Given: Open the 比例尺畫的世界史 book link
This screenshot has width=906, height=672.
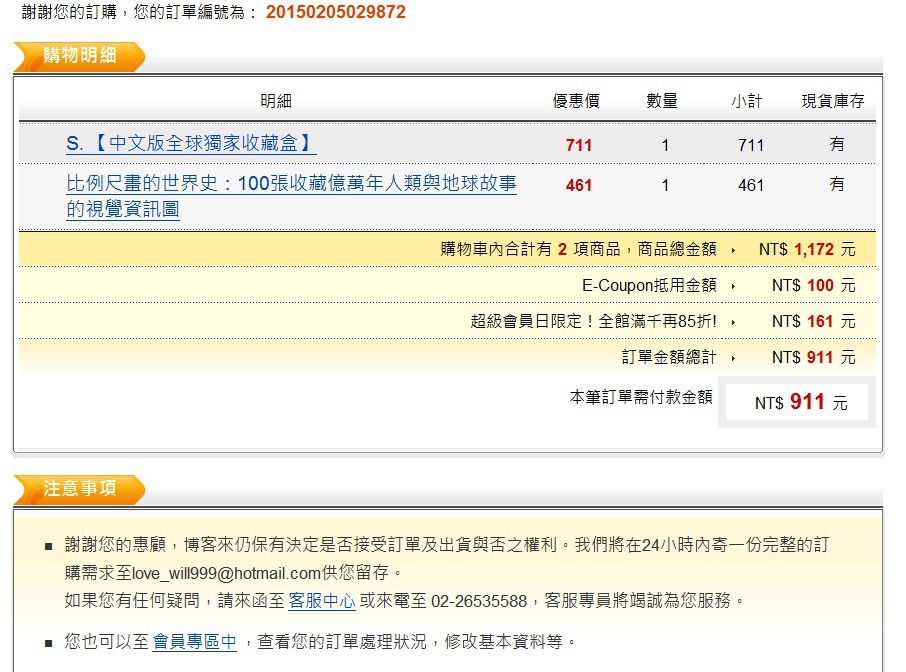Looking at the screenshot, I should tap(291, 196).
